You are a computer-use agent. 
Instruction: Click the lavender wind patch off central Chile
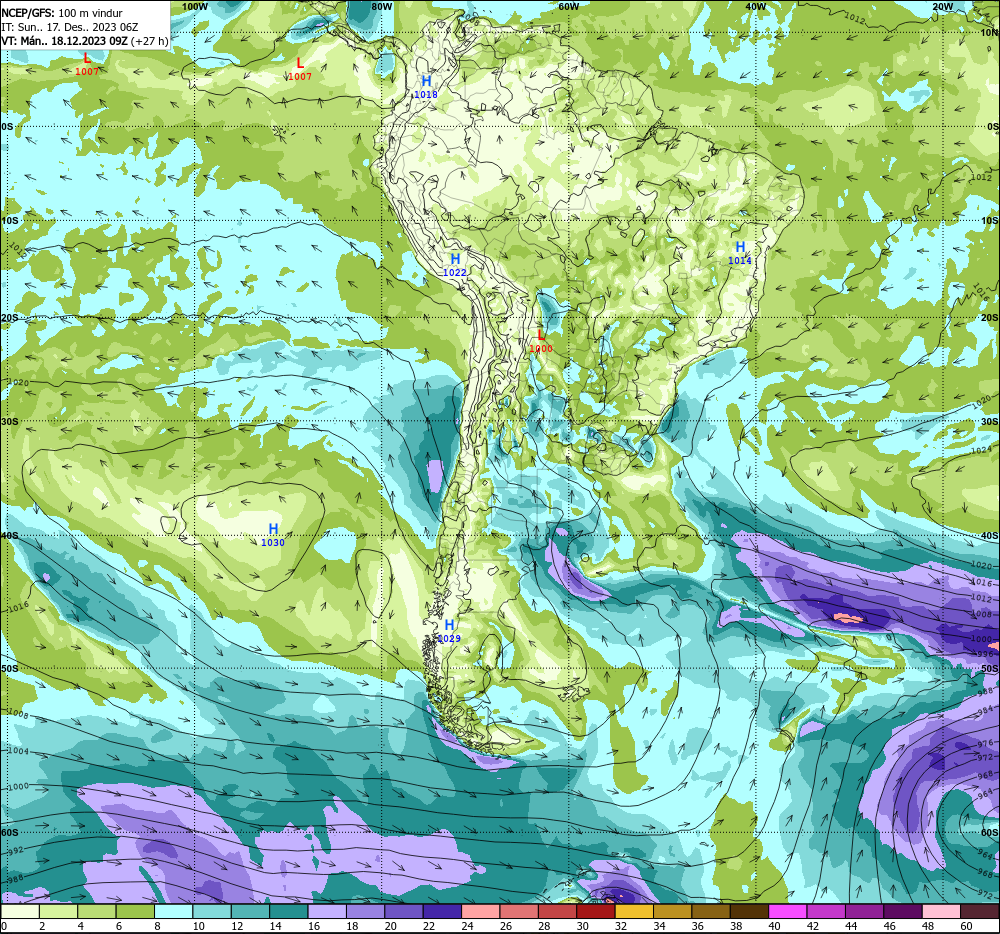tap(434, 476)
